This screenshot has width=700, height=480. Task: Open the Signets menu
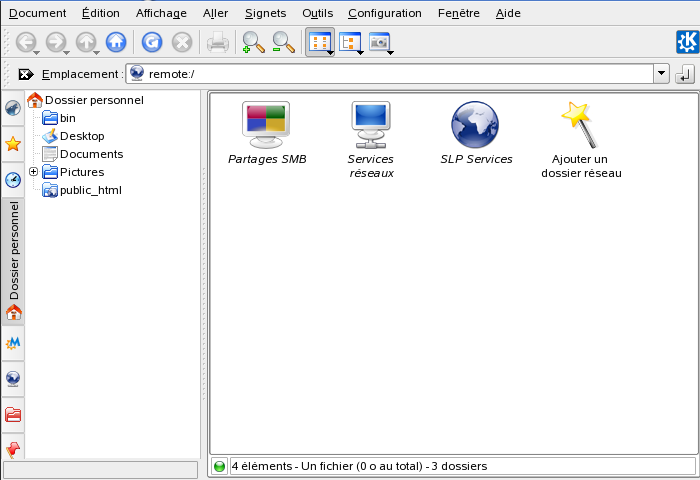click(264, 13)
